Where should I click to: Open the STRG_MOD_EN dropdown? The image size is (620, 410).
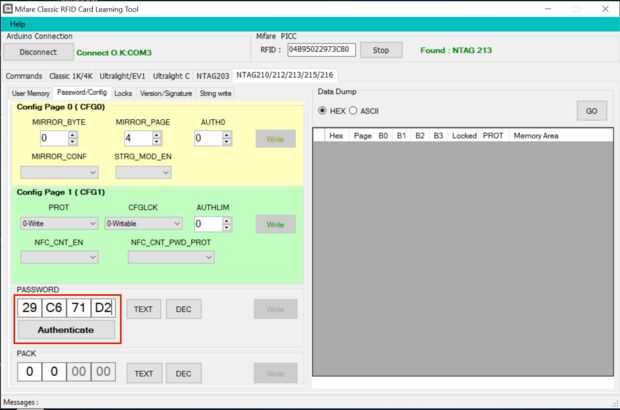click(143, 172)
